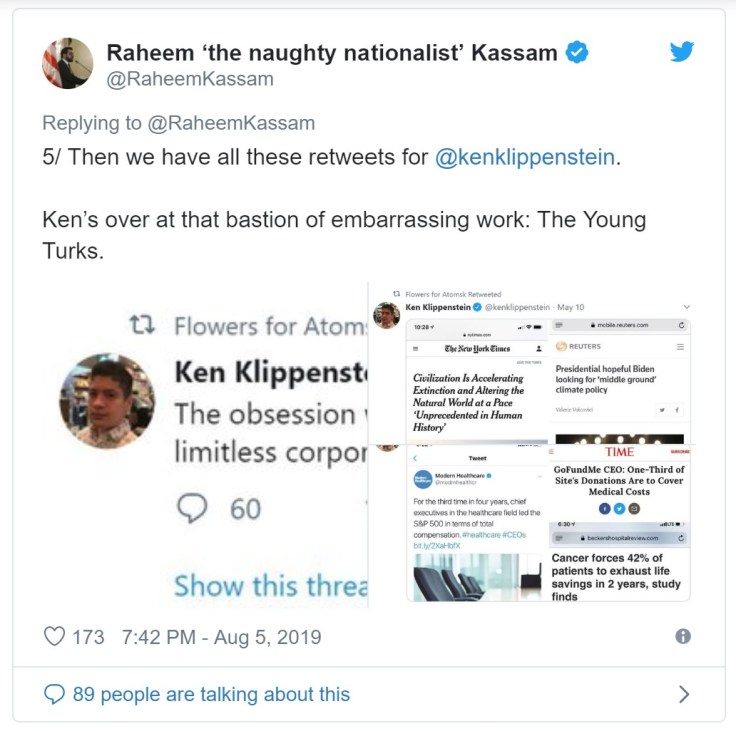Image resolution: width=736 pixels, height=731 pixels.
Task: Click the blue conversation bubble icon
Action: pyautogui.click(x=56, y=693)
